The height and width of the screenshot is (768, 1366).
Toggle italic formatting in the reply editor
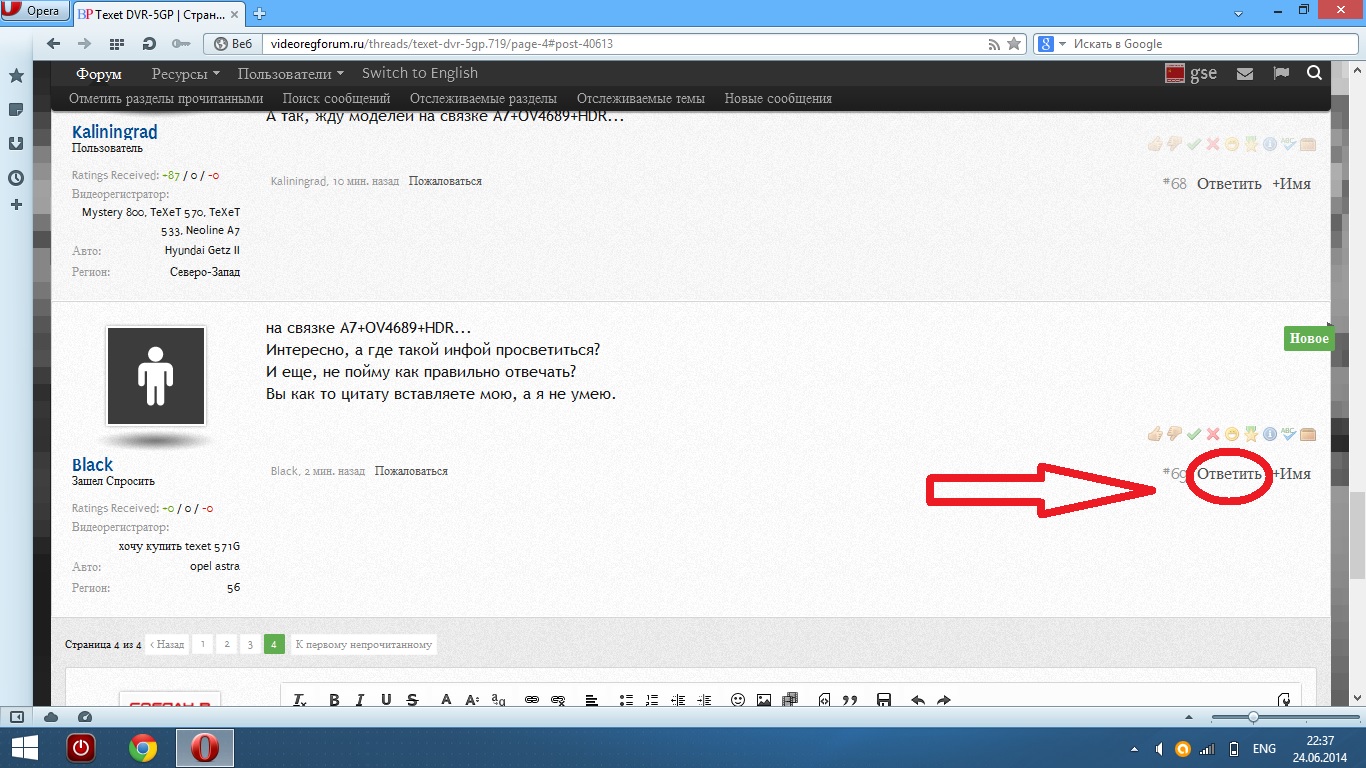(x=360, y=701)
